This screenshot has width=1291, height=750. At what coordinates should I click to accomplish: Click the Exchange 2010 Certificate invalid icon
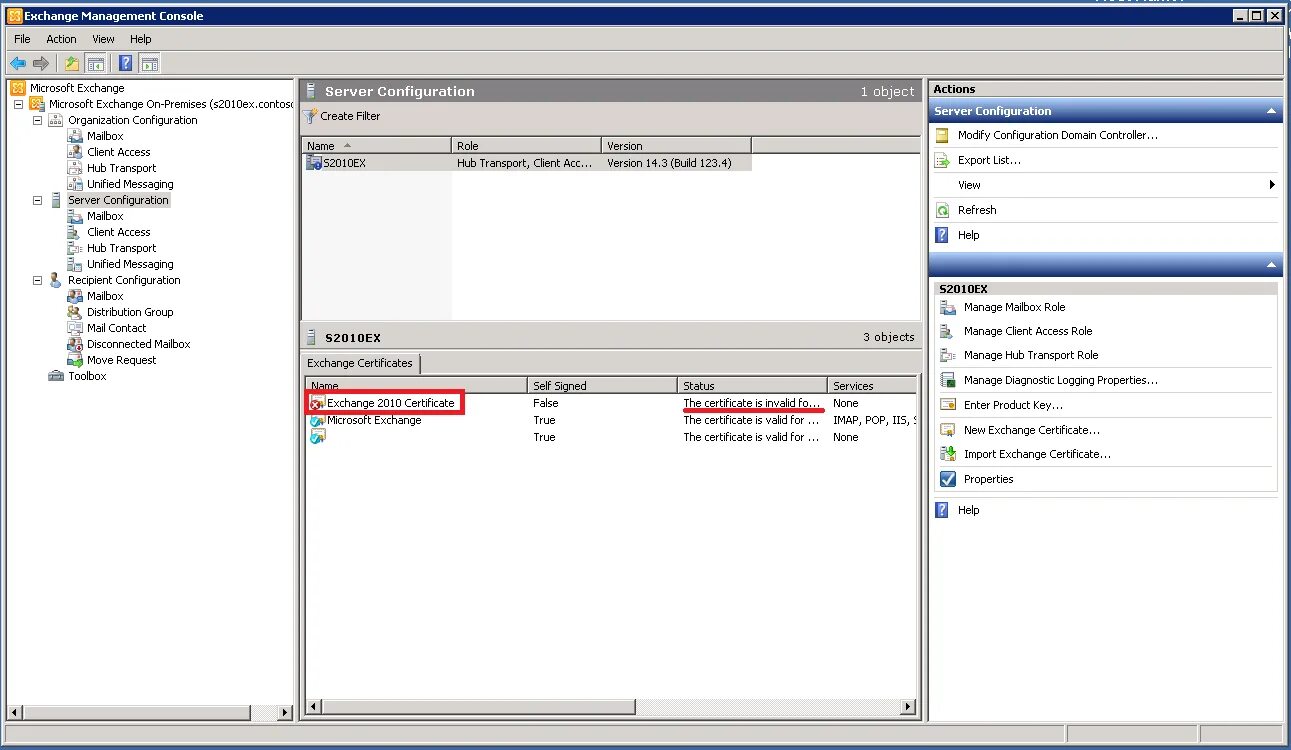[317, 403]
